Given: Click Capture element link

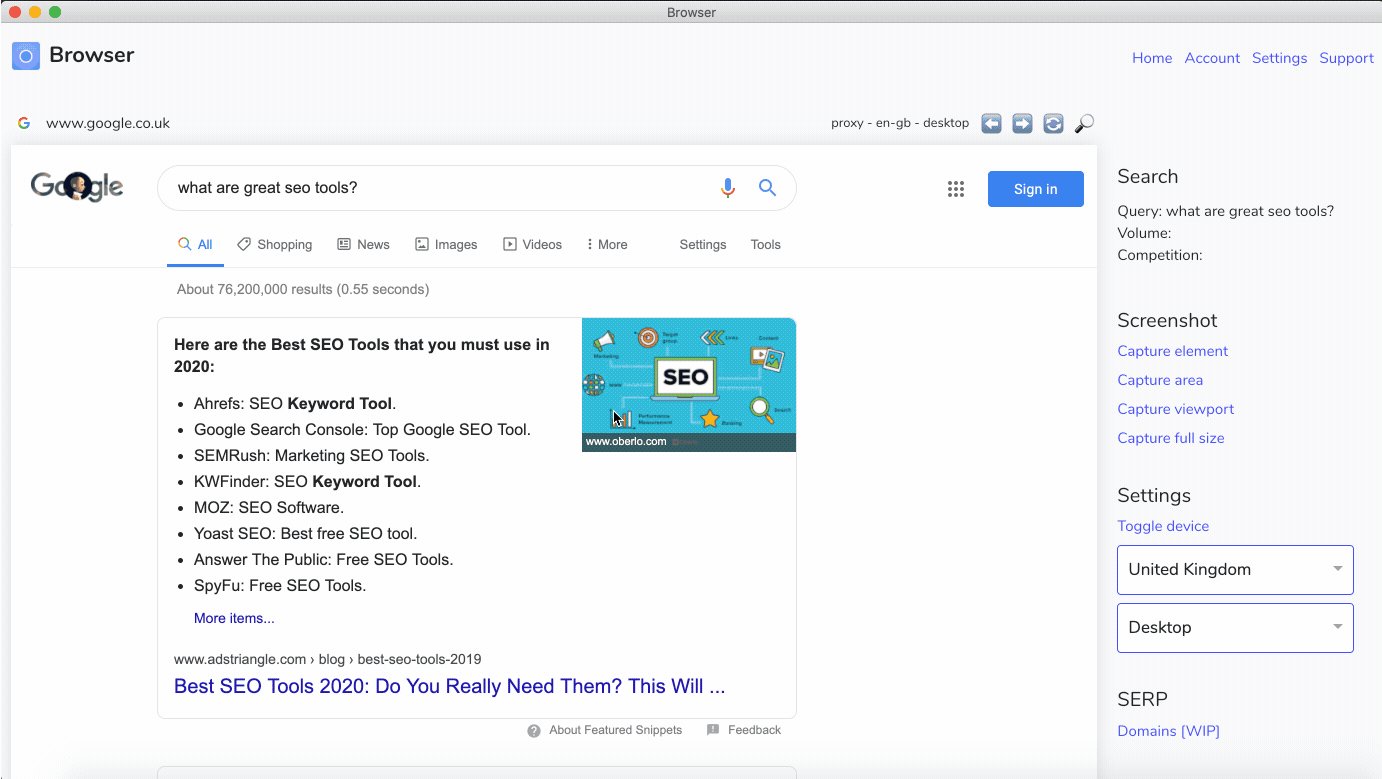Looking at the screenshot, I should (1173, 351).
